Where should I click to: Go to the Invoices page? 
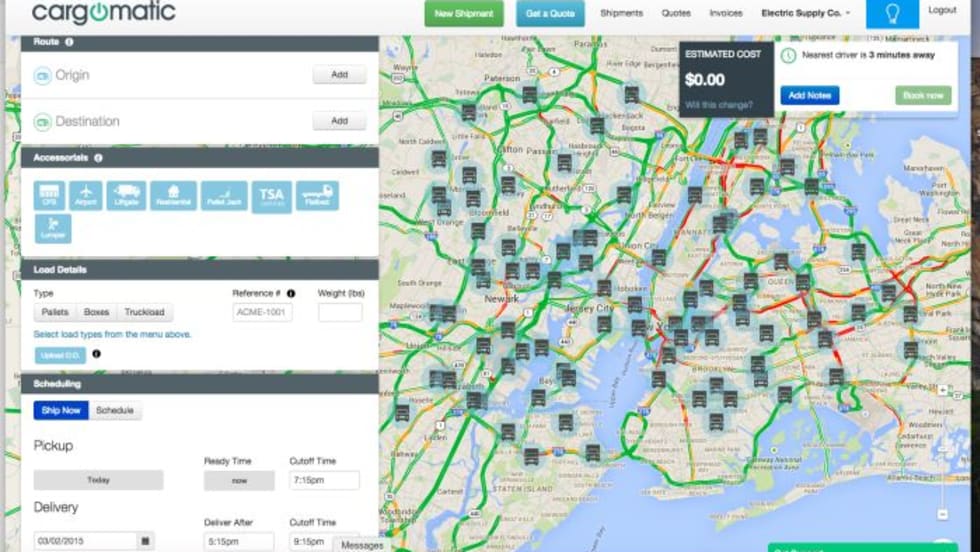726,13
